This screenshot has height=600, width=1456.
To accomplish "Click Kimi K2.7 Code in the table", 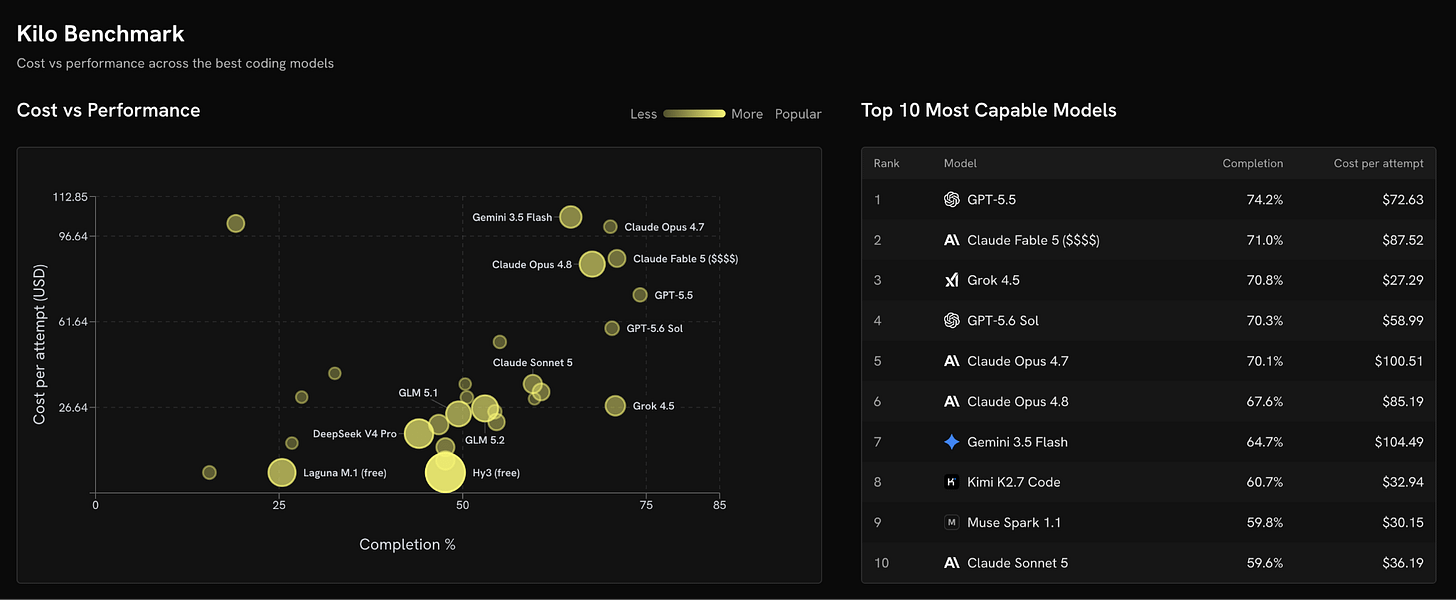I will pos(1014,482).
